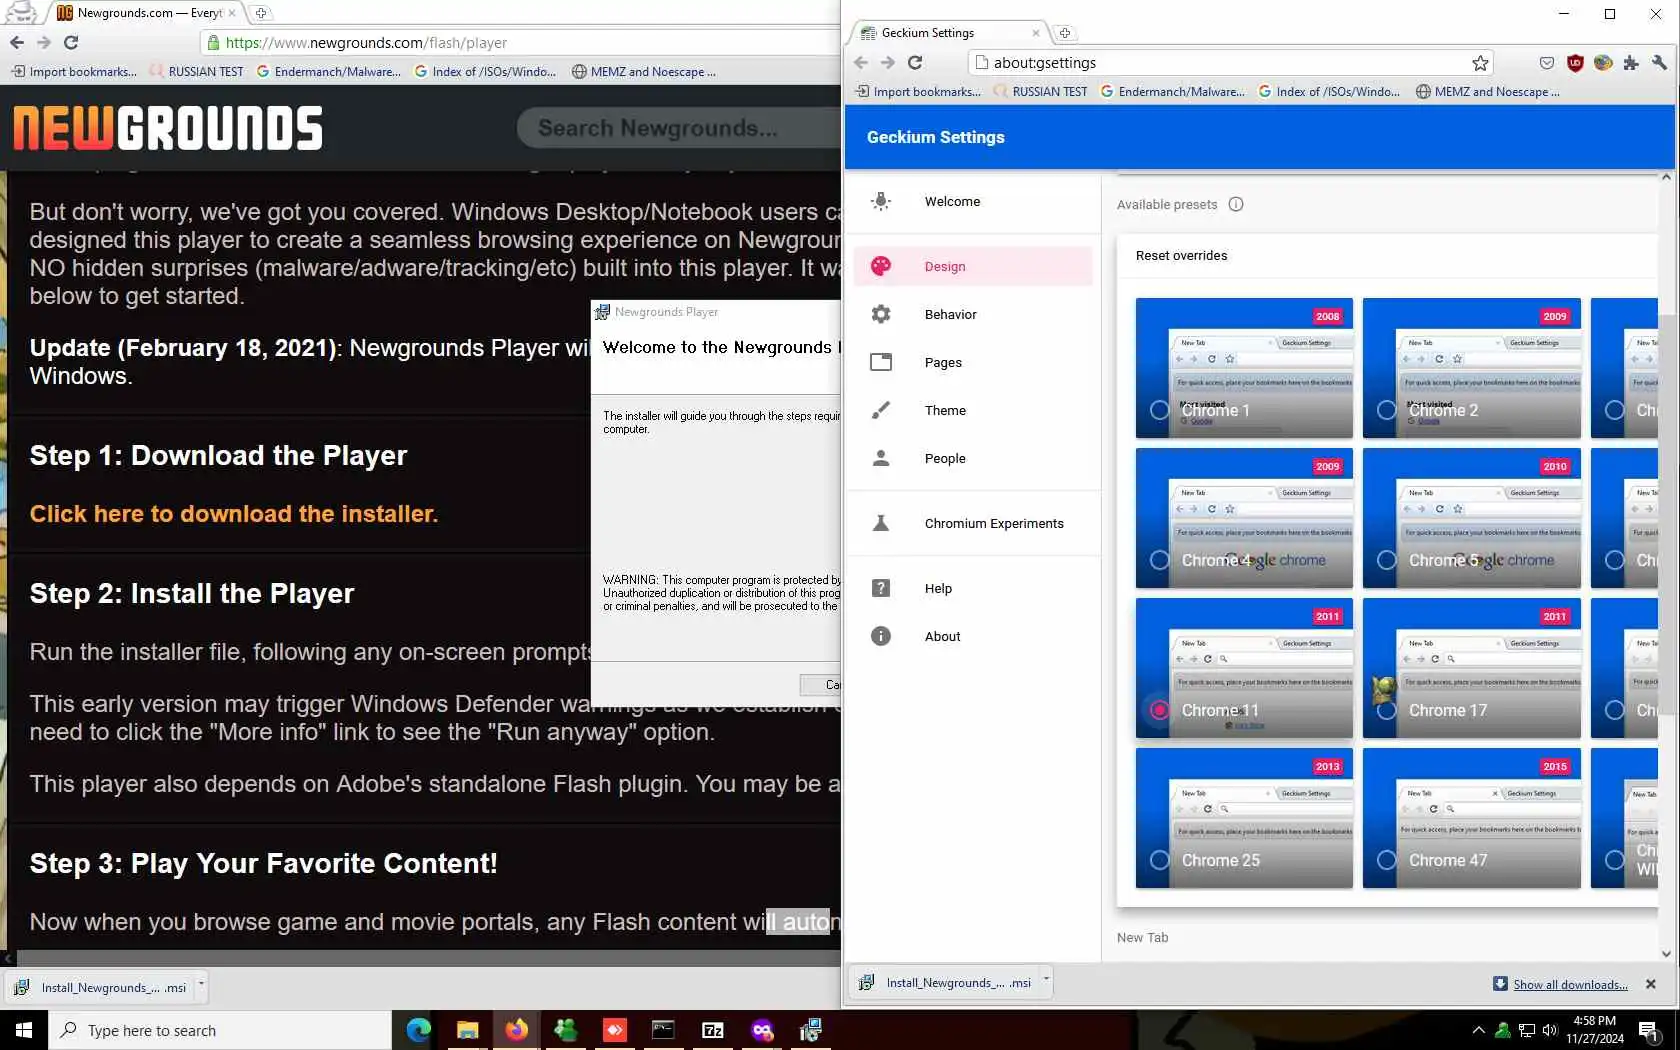
Task: Open the Behavior settings section
Action: (973, 314)
